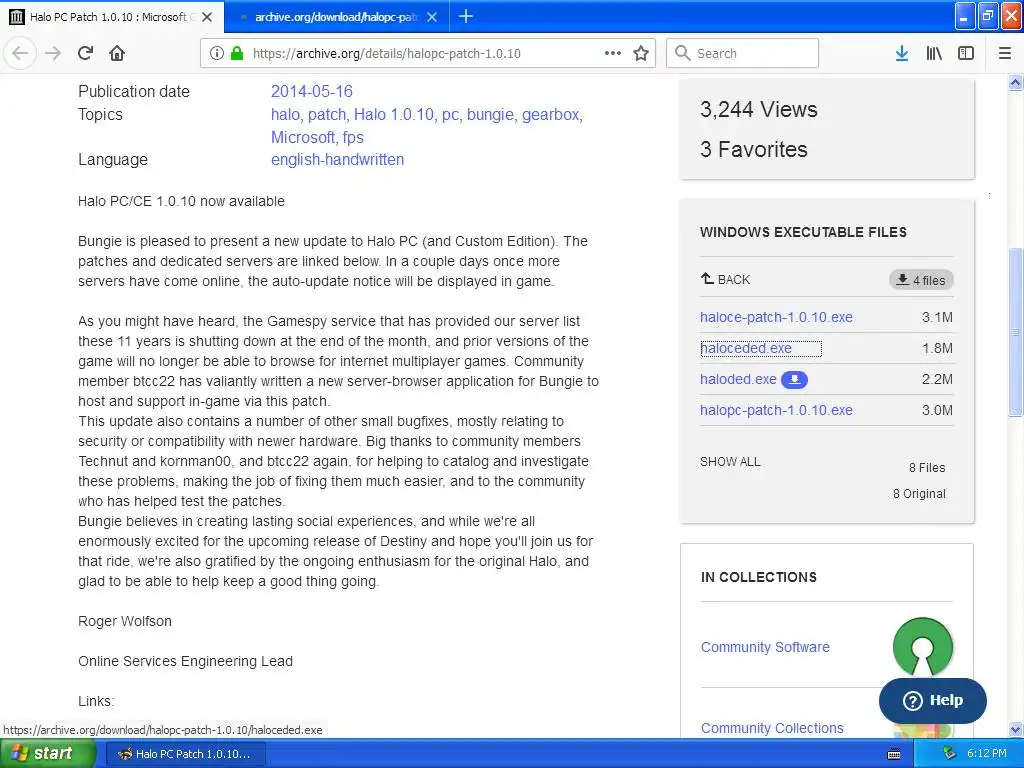This screenshot has height=768, width=1024.
Task: Click the browser Search box
Action: click(742, 53)
